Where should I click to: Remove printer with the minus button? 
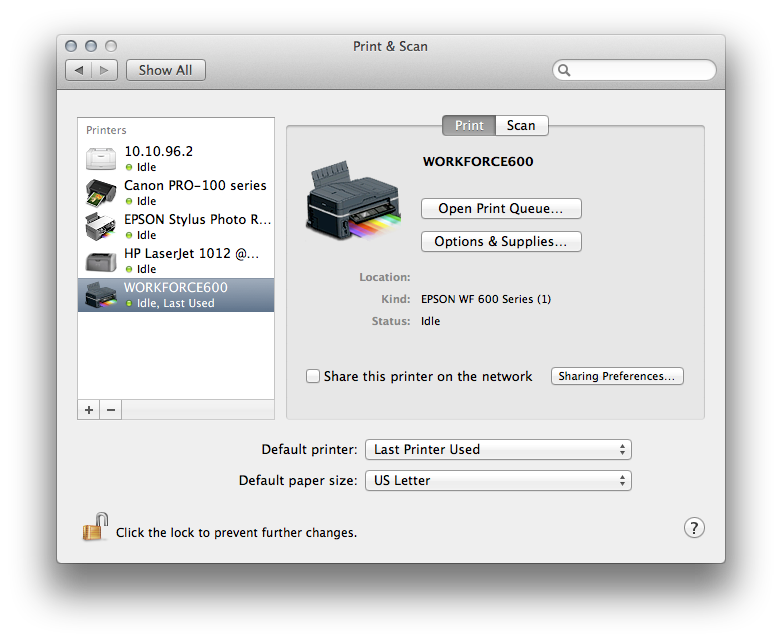pyautogui.click(x=111, y=410)
